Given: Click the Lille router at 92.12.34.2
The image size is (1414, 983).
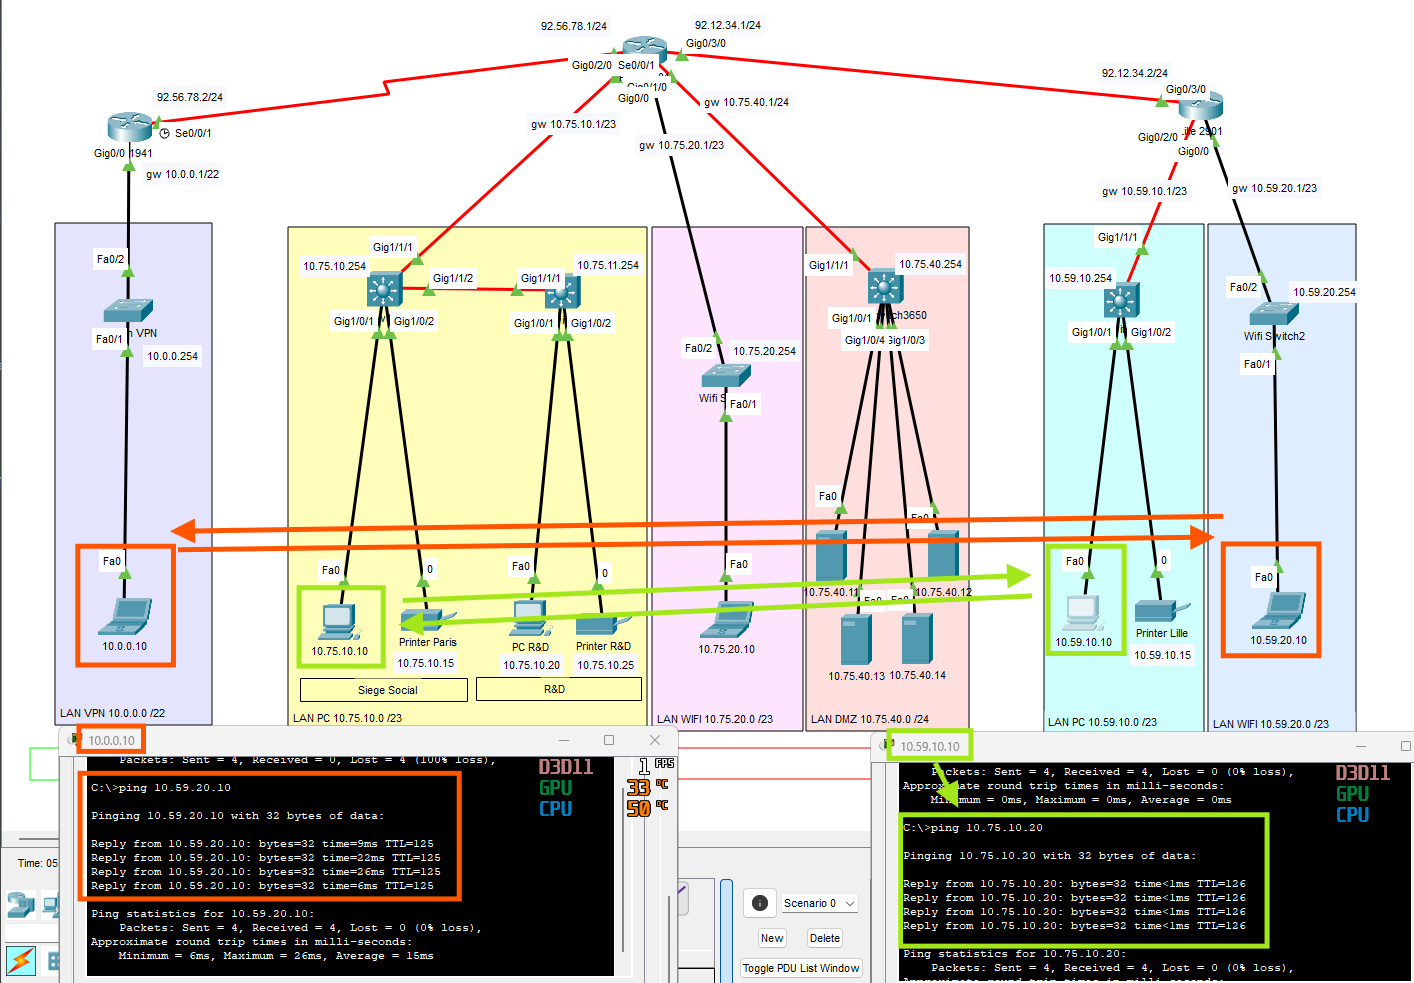Looking at the screenshot, I should 1200,105.
